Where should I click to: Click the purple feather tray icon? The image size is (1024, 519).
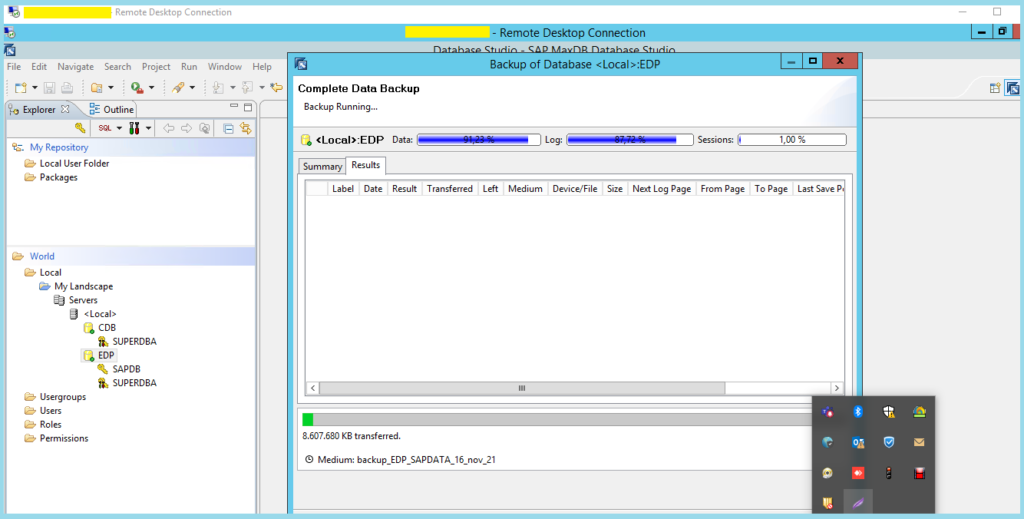(x=858, y=503)
